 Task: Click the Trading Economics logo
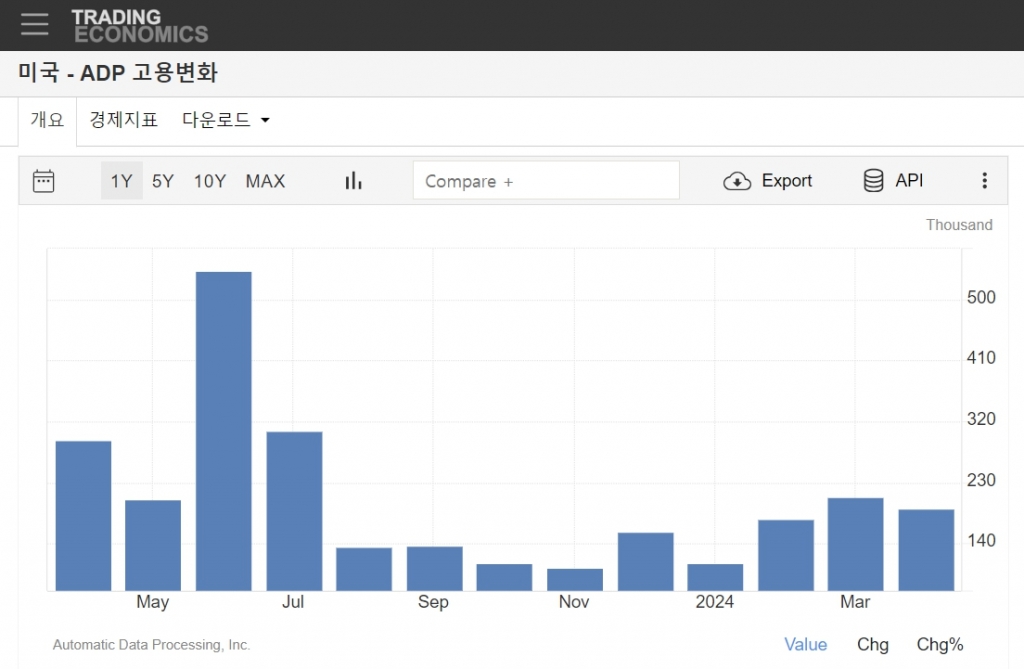pyautogui.click(x=139, y=26)
